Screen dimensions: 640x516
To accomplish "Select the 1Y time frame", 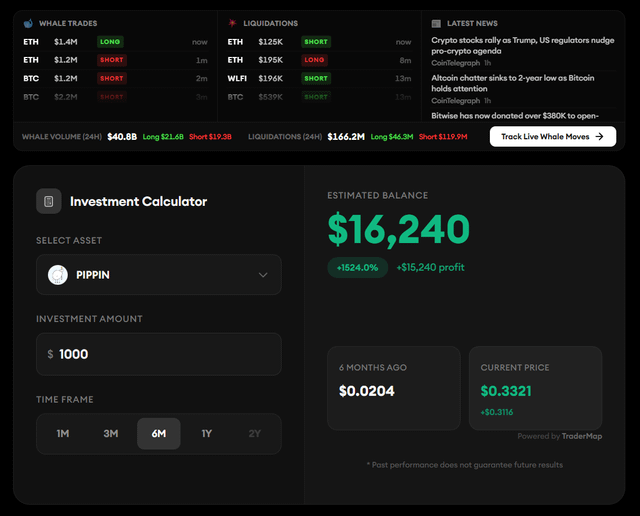I will pyautogui.click(x=207, y=434).
